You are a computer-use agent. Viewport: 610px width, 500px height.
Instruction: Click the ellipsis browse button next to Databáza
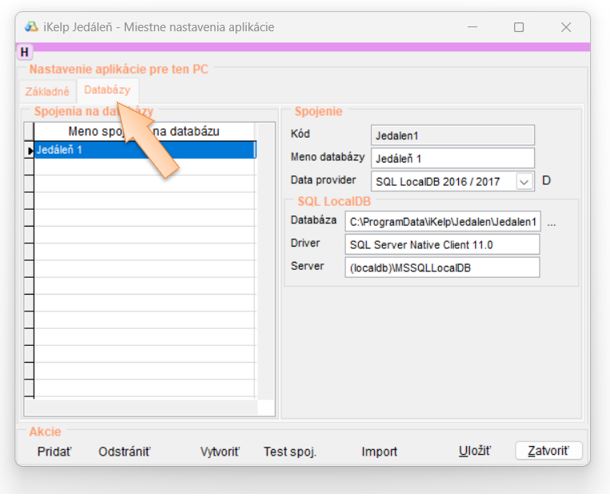tap(551, 222)
